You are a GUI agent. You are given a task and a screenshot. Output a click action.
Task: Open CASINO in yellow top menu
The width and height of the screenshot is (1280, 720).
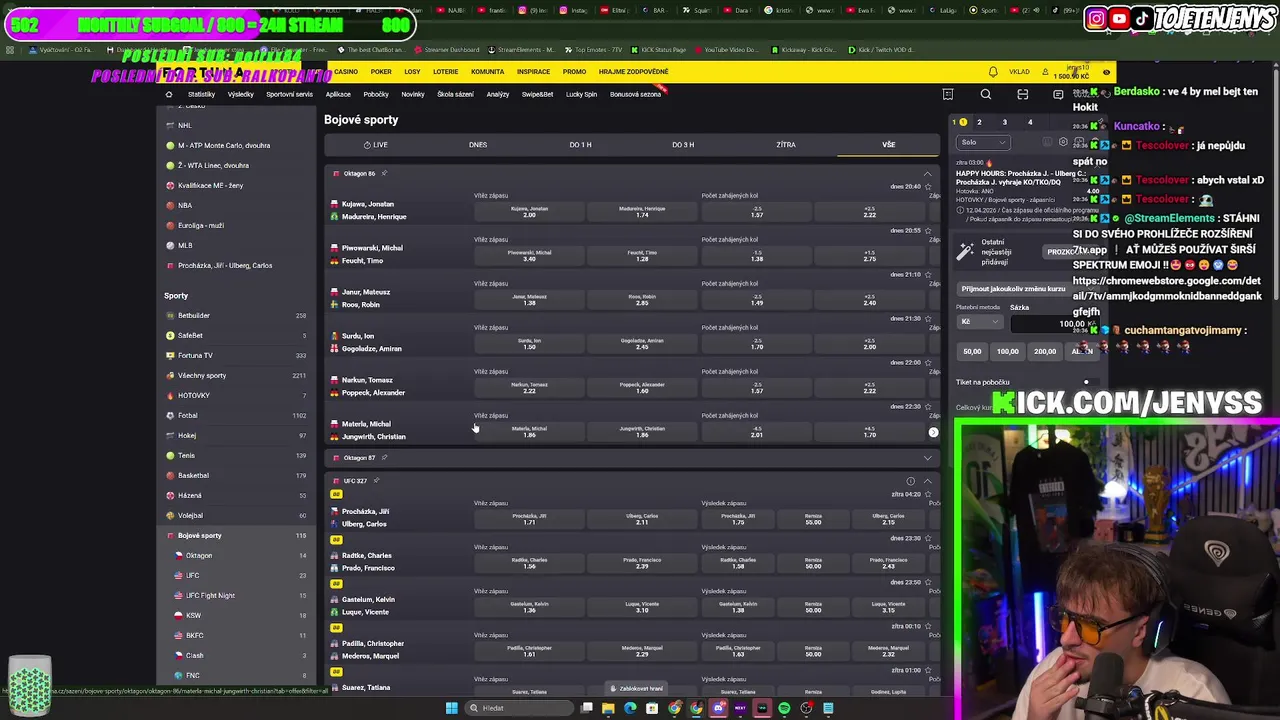coord(346,72)
